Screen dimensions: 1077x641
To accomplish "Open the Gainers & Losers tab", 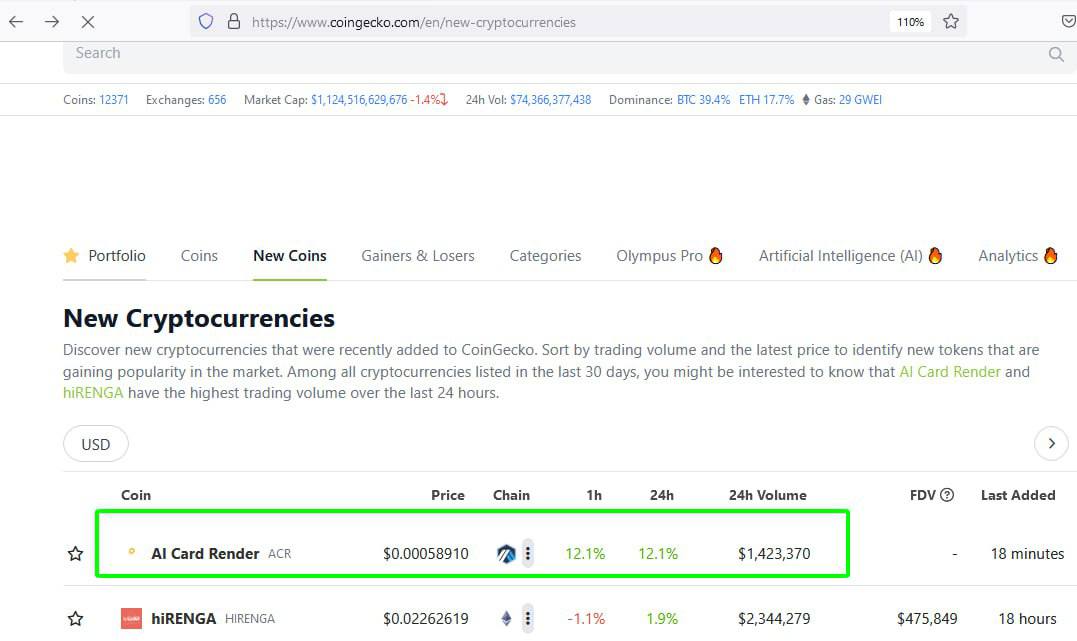I will pyautogui.click(x=418, y=256).
